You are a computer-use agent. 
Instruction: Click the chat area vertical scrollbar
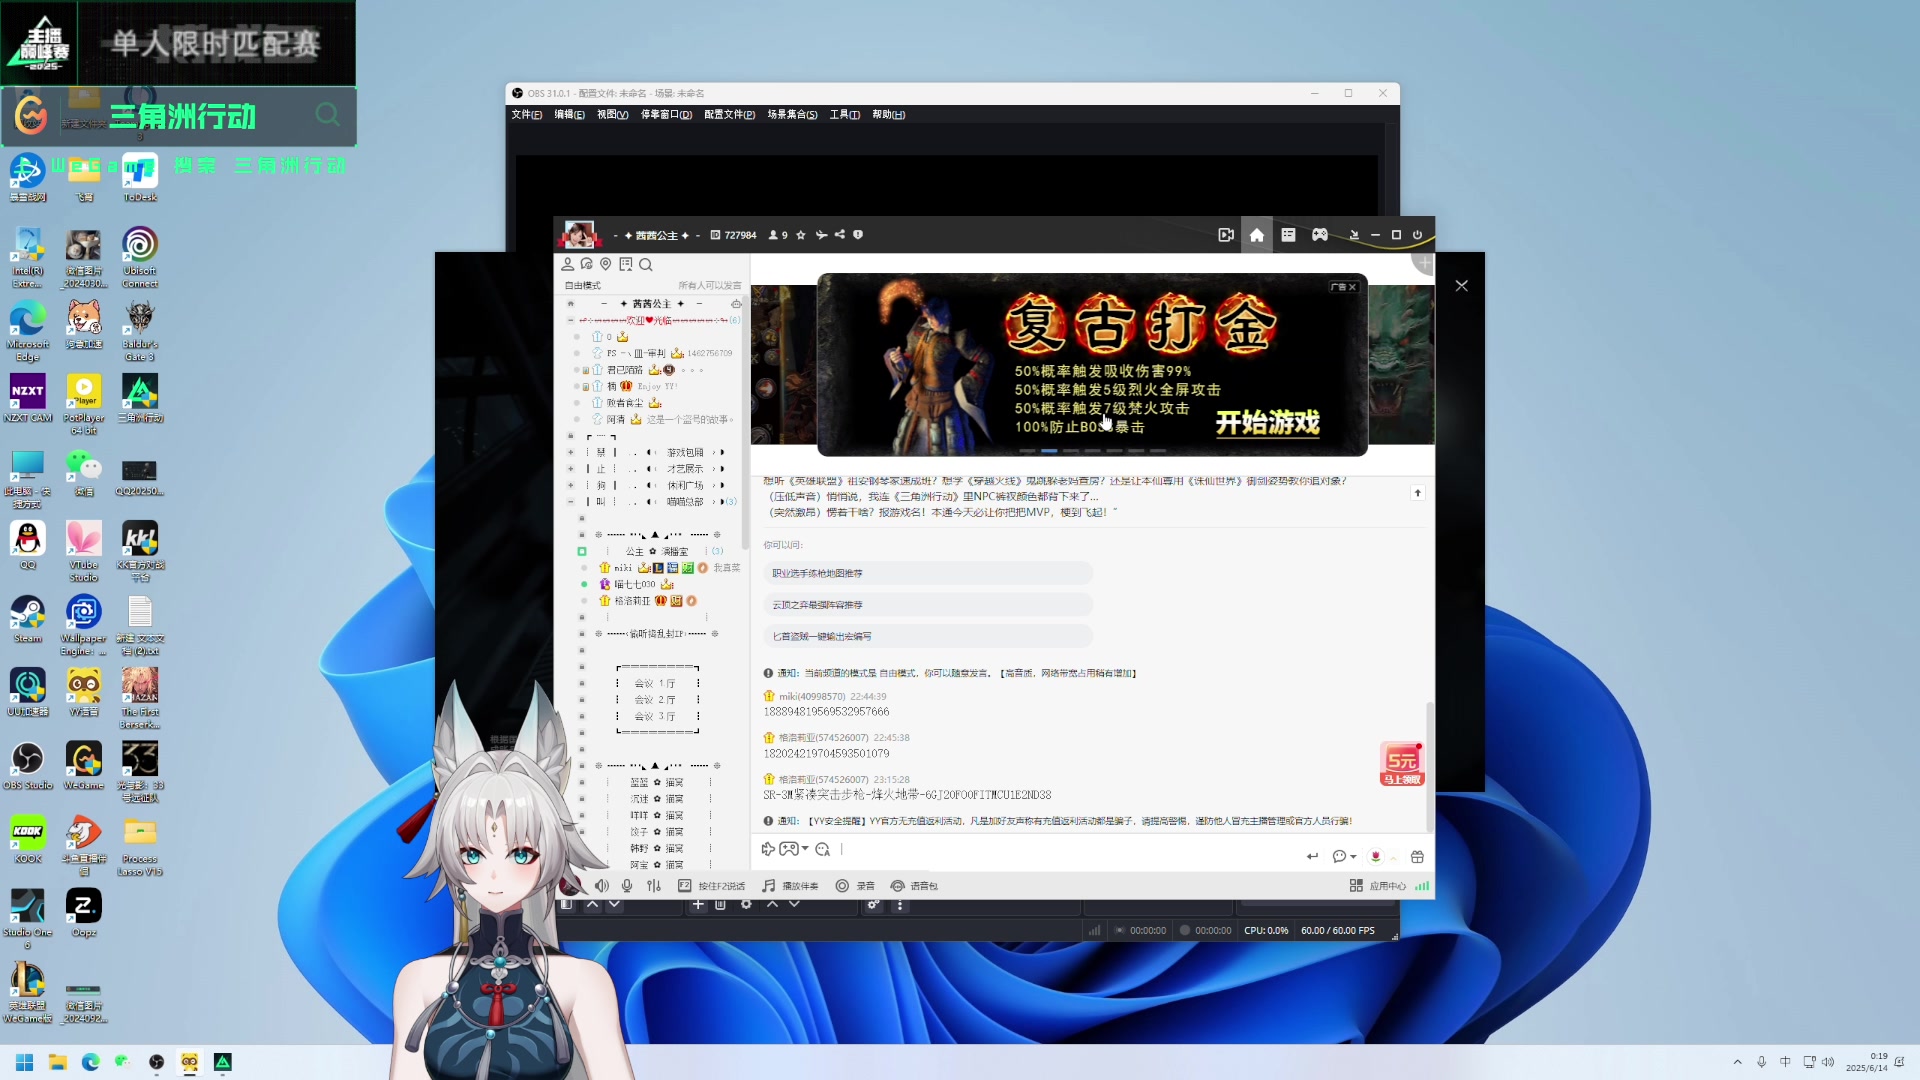[x=1430, y=765]
